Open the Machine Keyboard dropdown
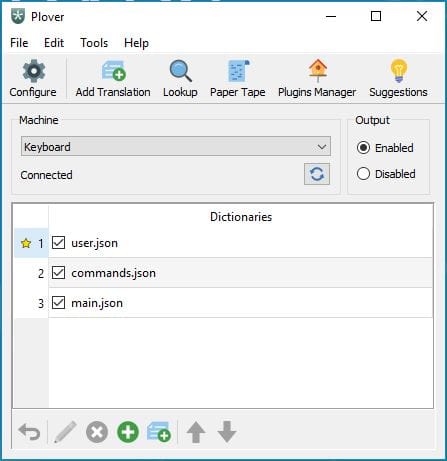The height and width of the screenshot is (461, 447). coord(176,146)
